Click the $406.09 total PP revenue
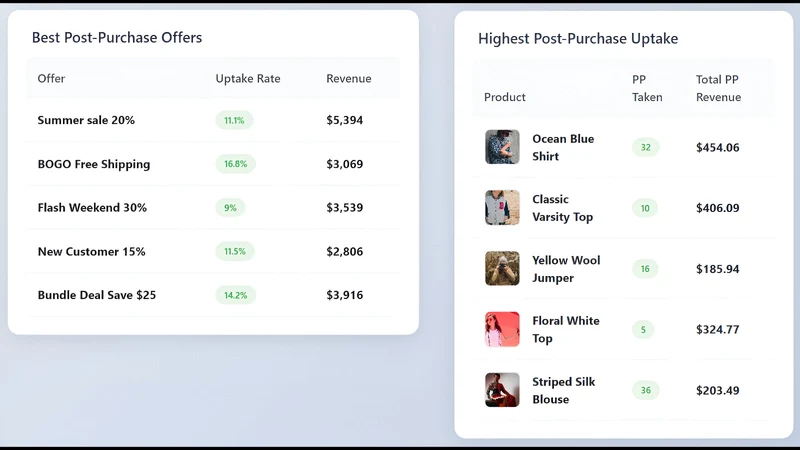 [x=717, y=208]
